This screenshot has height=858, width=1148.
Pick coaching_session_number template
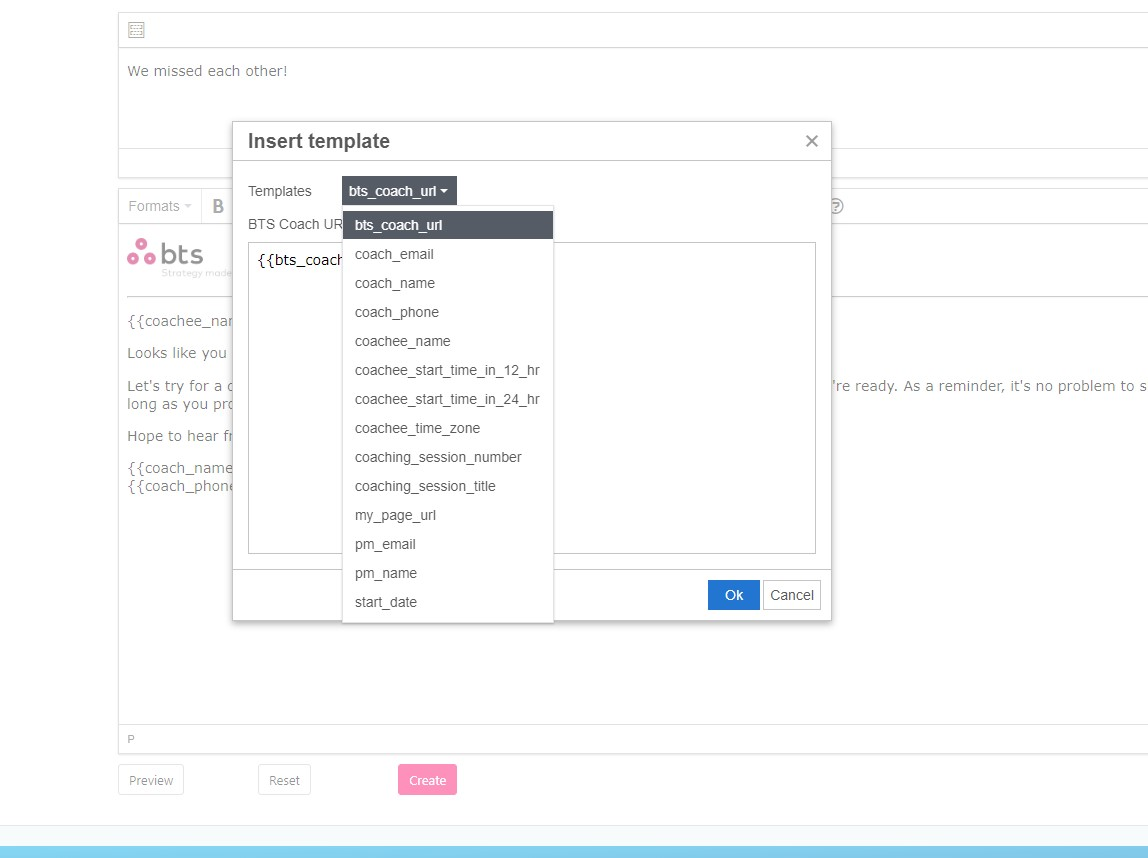tap(447, 458)
